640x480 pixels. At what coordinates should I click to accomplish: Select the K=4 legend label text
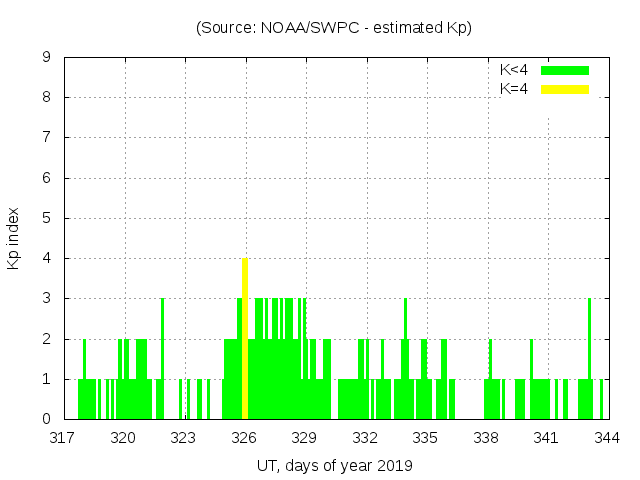[514, 89]
